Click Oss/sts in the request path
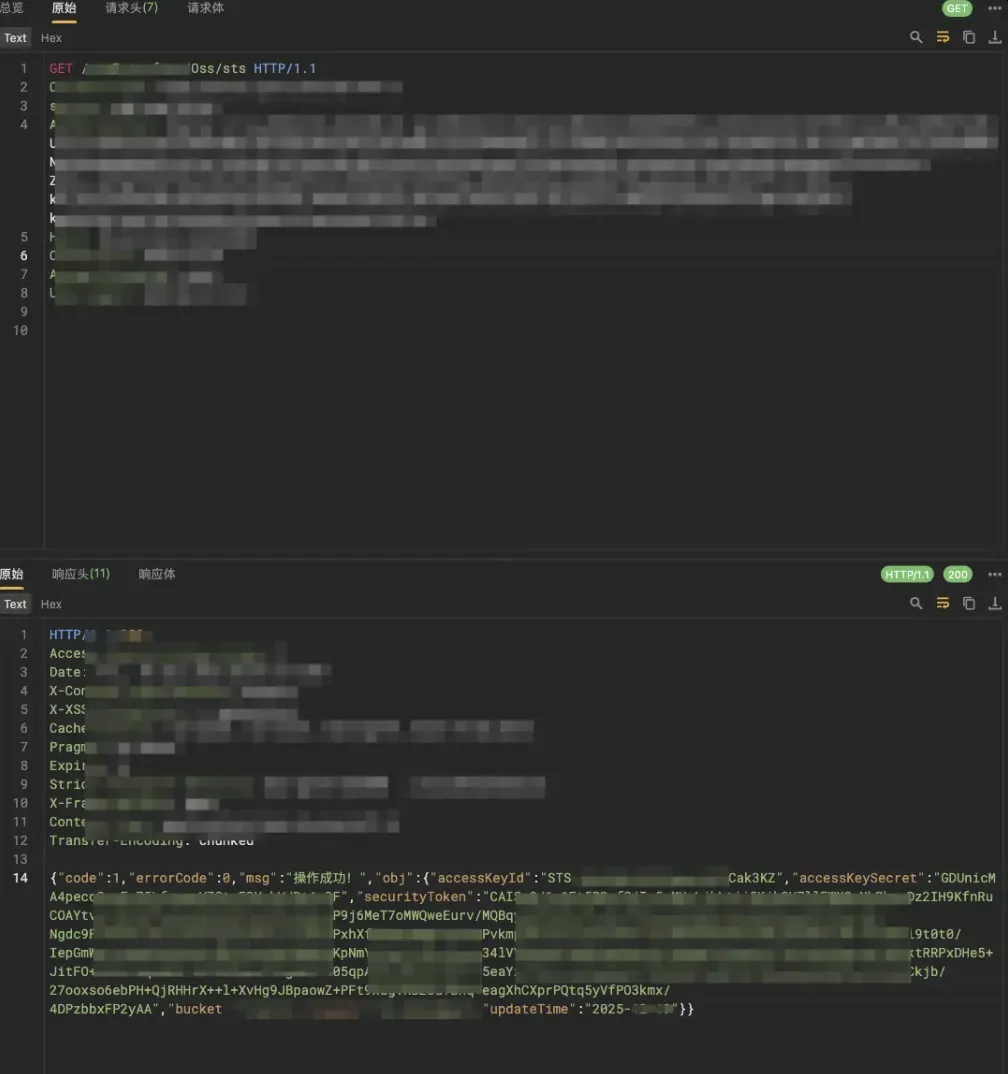This screenshot has width=1008, height=1074. pos(218,68)
